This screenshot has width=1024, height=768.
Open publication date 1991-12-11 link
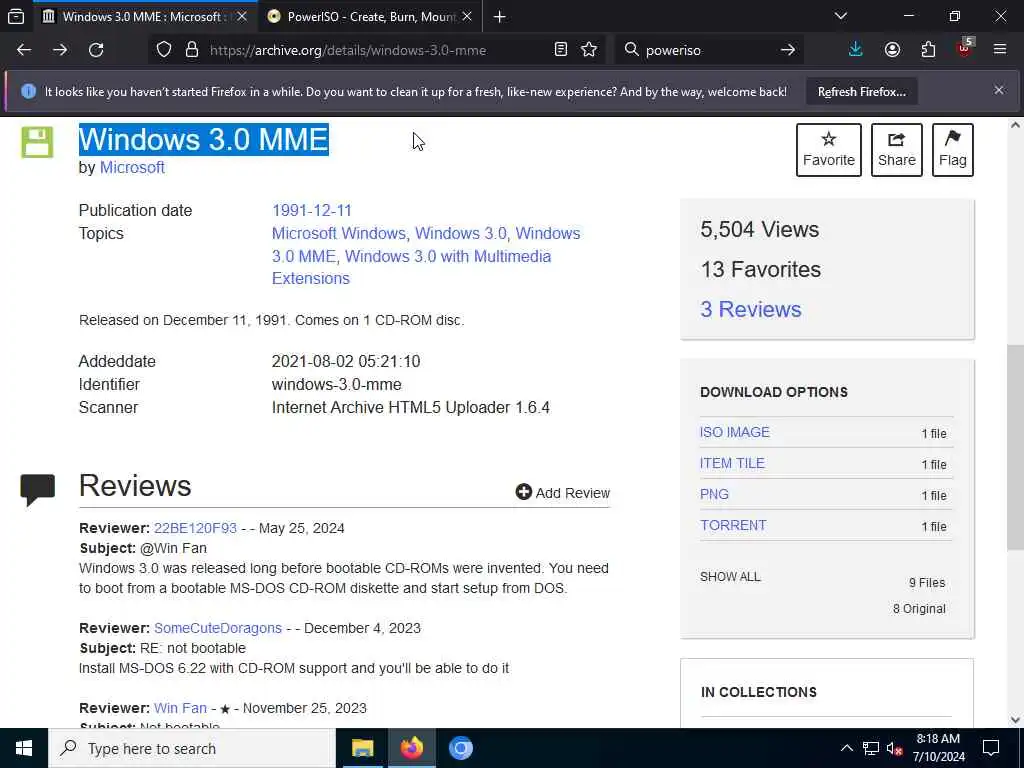click(x=312, y=210)
